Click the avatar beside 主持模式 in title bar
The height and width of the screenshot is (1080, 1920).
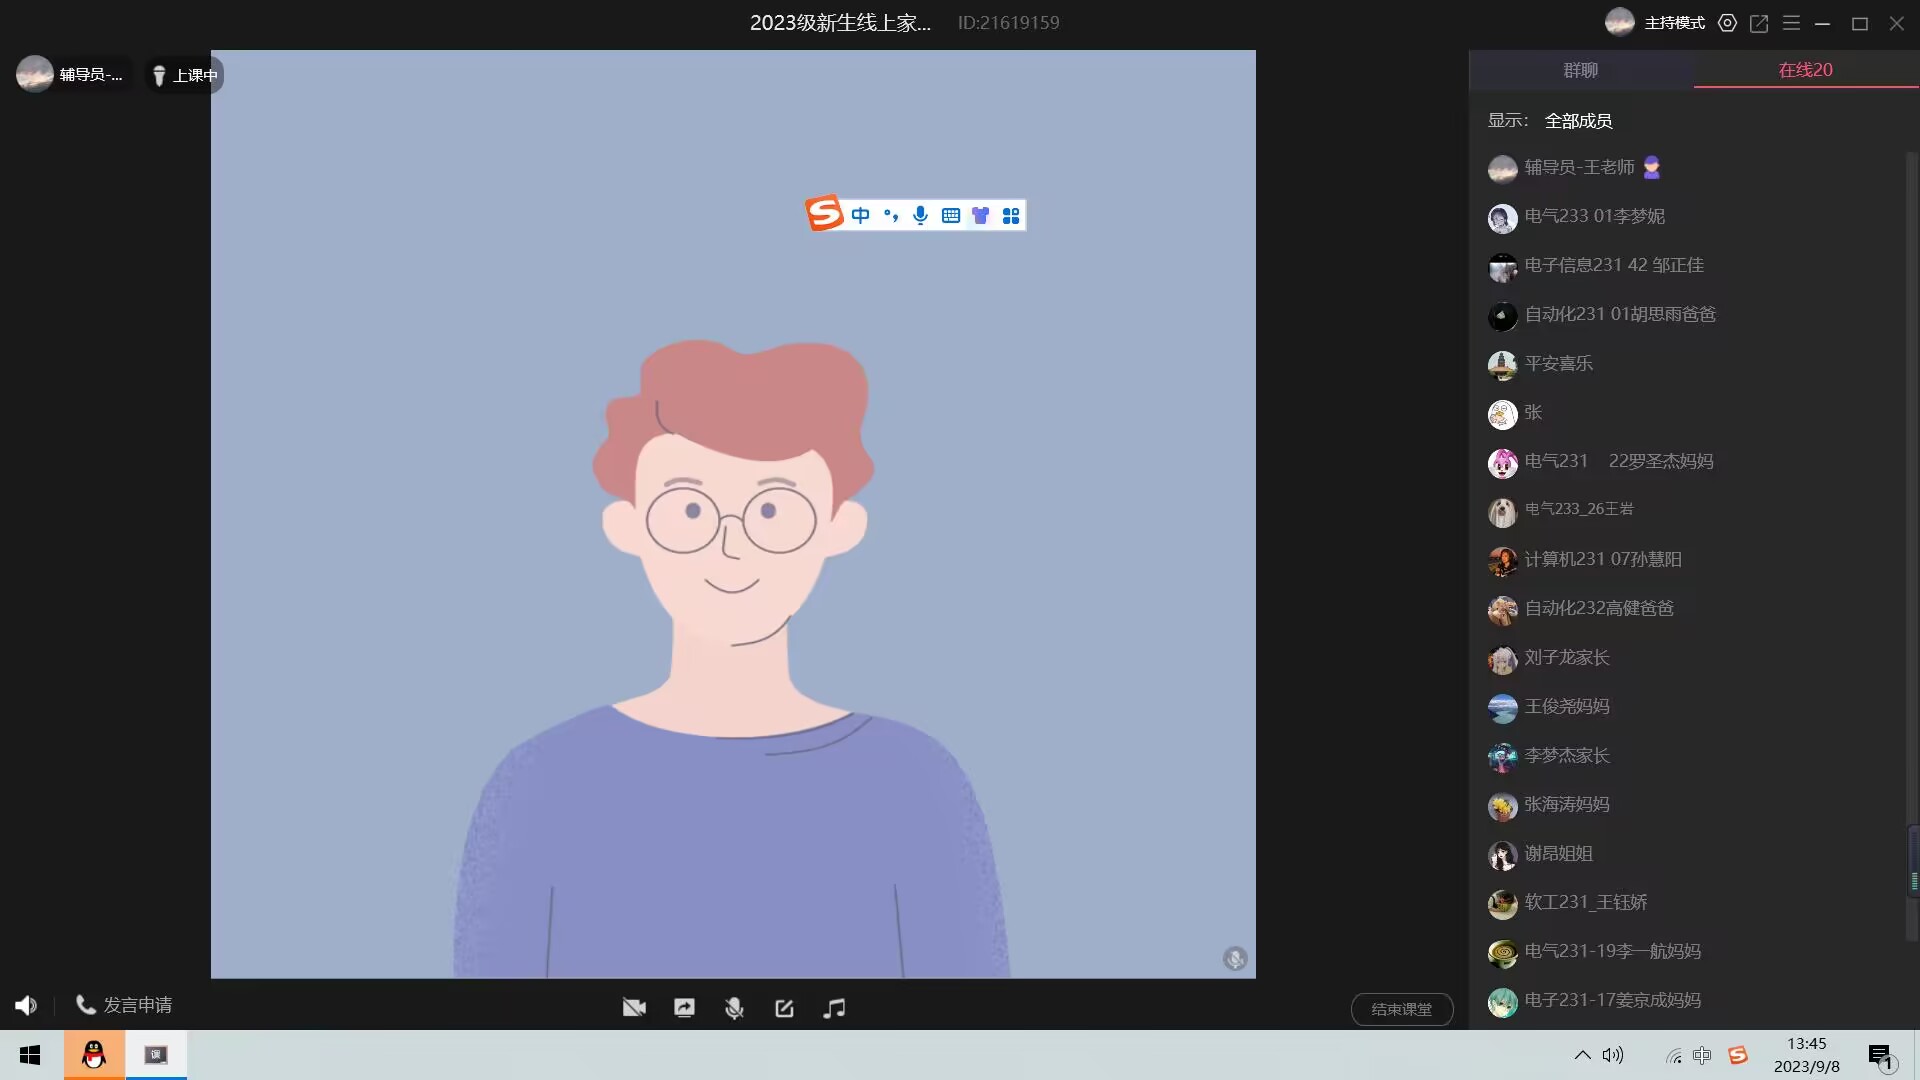(x=1620, y=22)
